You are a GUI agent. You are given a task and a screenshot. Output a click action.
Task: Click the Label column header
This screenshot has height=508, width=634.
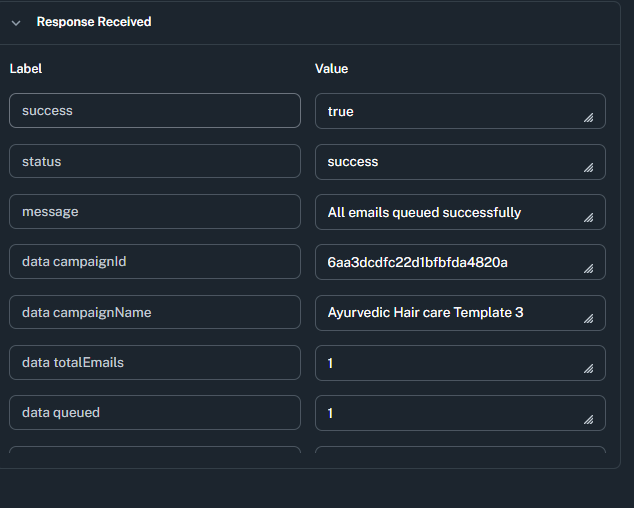click(26, 69)
